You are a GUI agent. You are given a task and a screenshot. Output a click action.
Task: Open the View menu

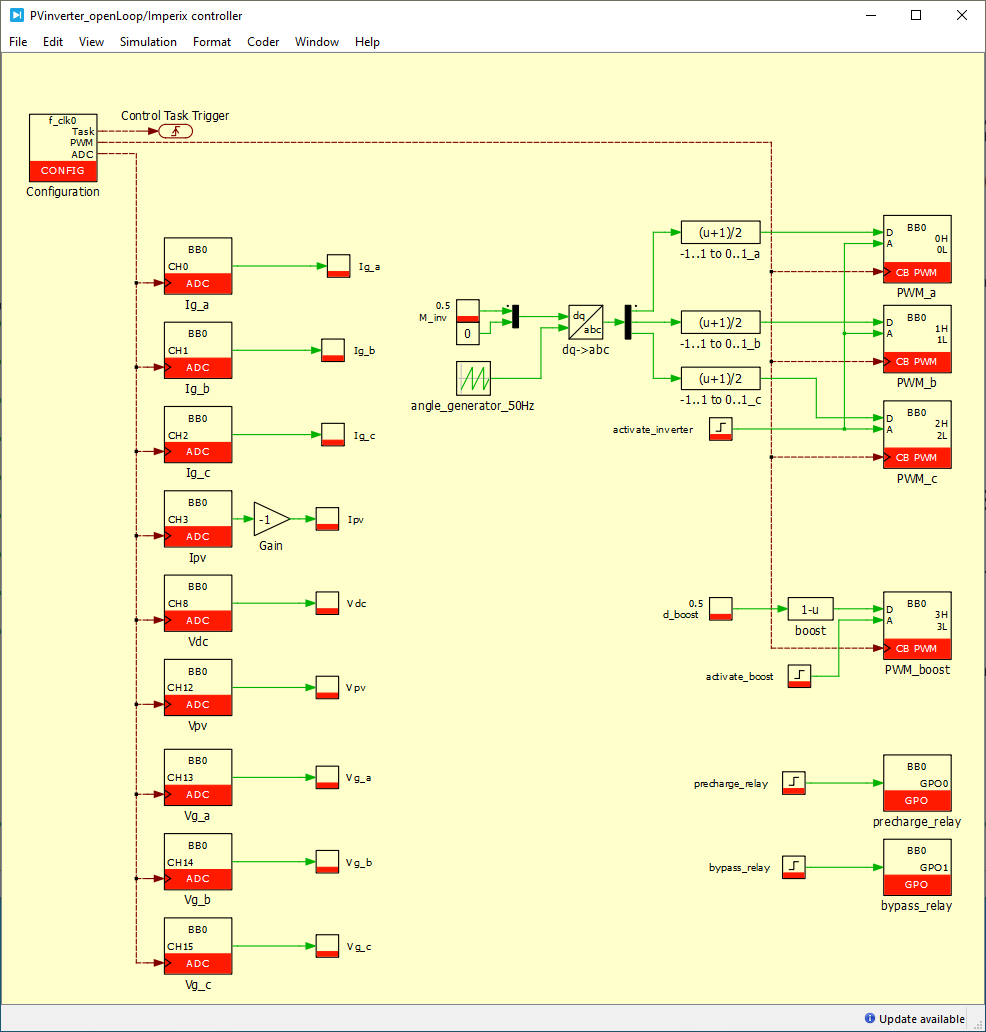pyautogui.click(x=91, y=42)
